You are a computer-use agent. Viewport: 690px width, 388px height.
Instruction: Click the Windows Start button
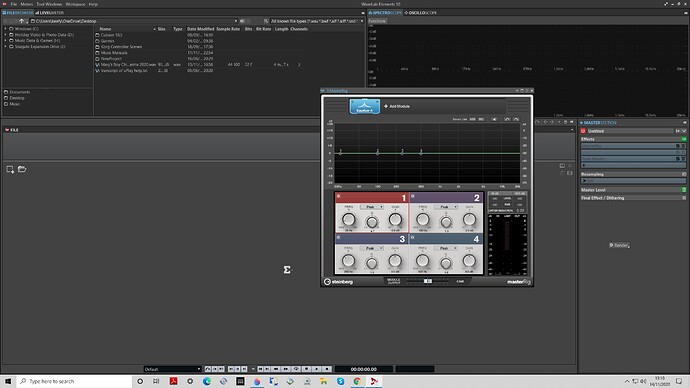(8, 381)
